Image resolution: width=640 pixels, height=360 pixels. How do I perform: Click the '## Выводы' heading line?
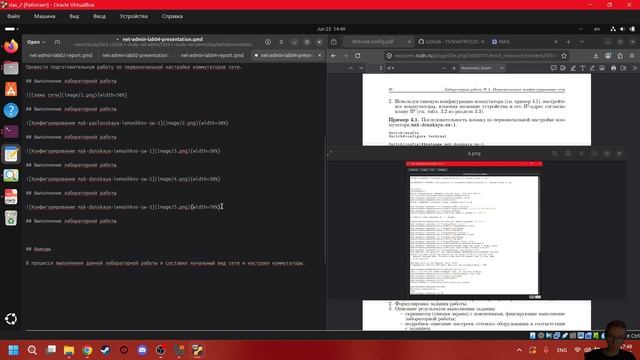click(38, 249)
